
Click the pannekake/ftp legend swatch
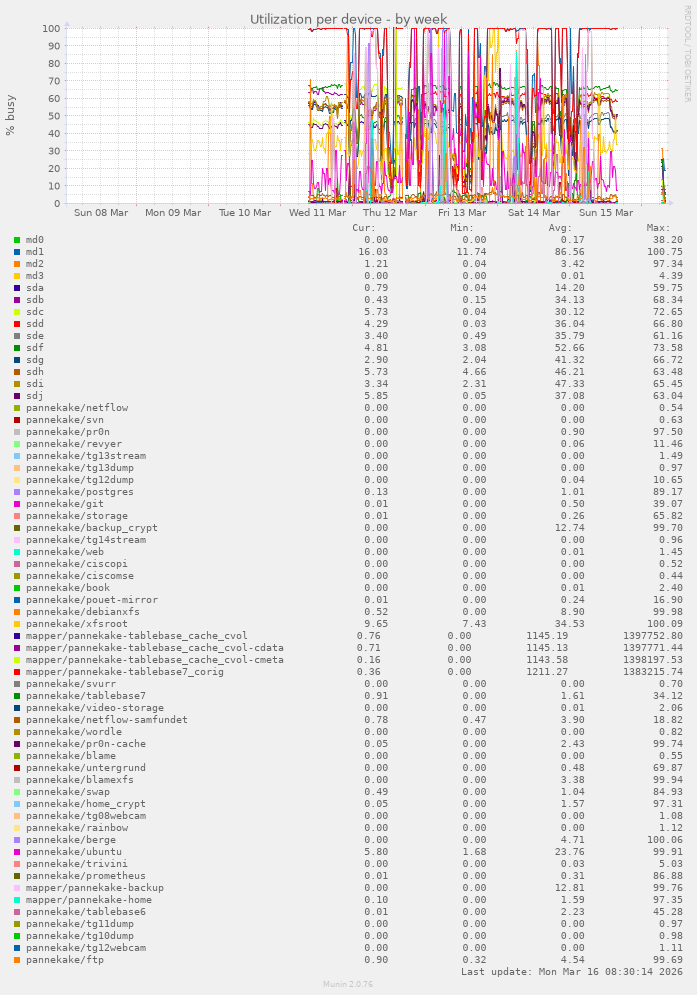[17, 959]
